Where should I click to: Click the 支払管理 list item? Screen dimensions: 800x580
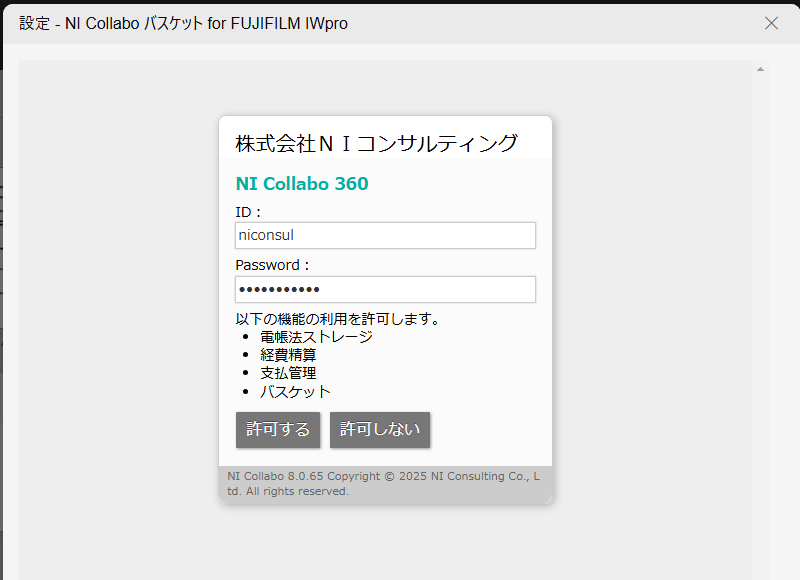click(x=288, y=373)
